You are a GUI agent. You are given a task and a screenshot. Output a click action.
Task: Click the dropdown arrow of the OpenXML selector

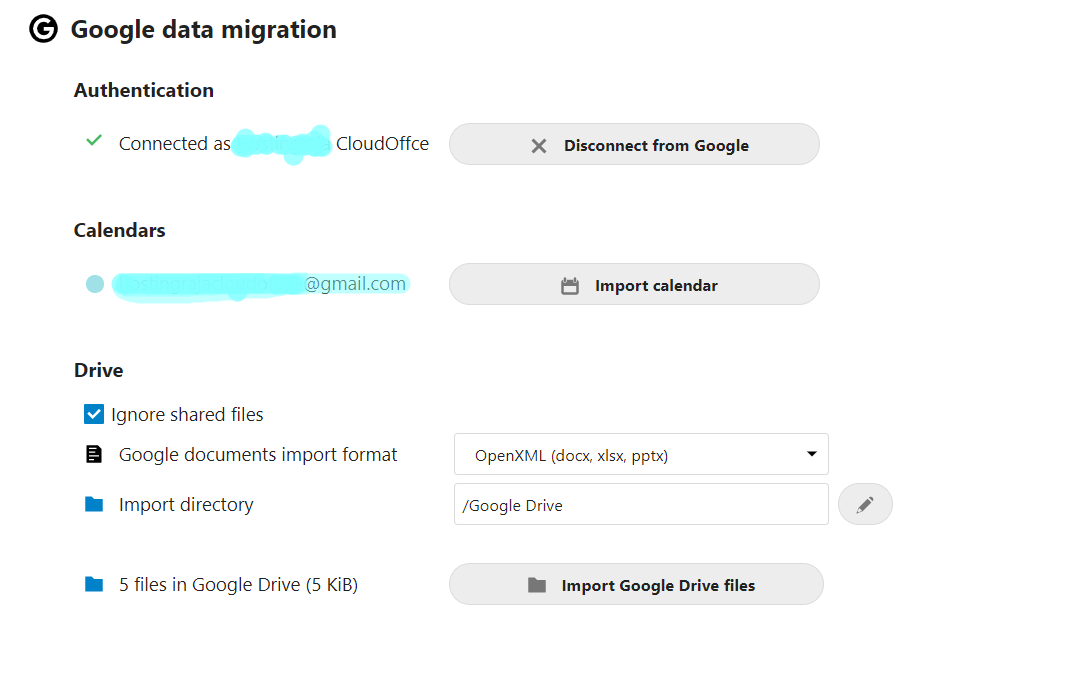[x=812, y=454]
